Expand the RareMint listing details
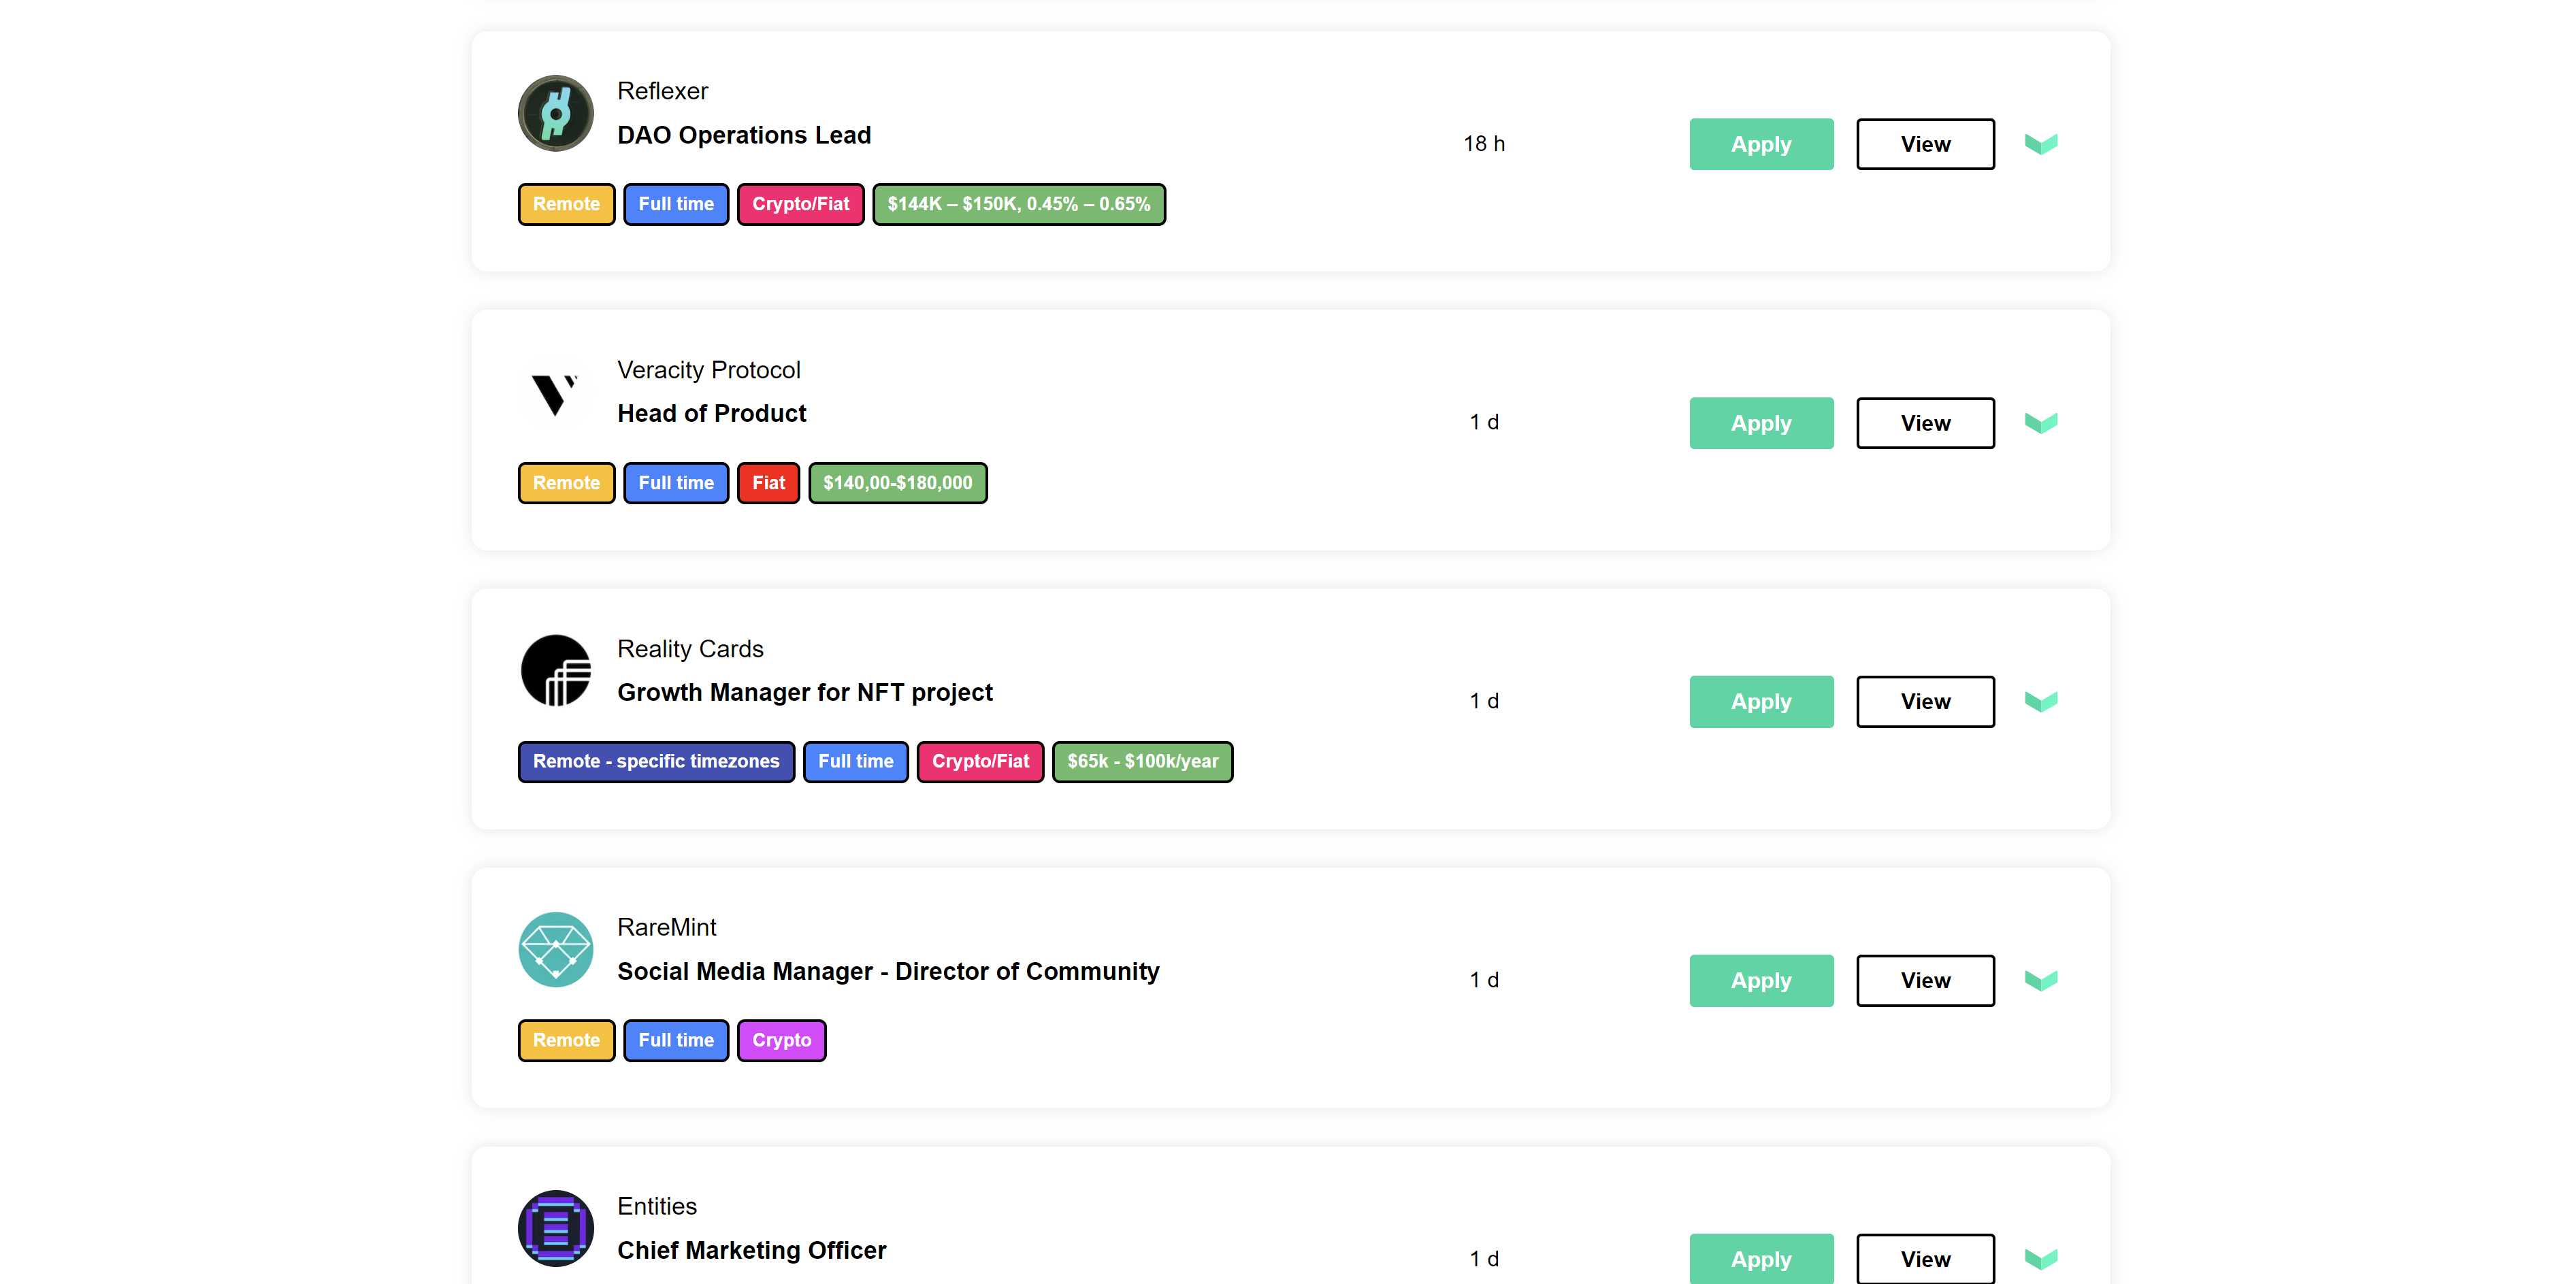This screenshot has width=2576, height=1284. [x=2041, y=980]
